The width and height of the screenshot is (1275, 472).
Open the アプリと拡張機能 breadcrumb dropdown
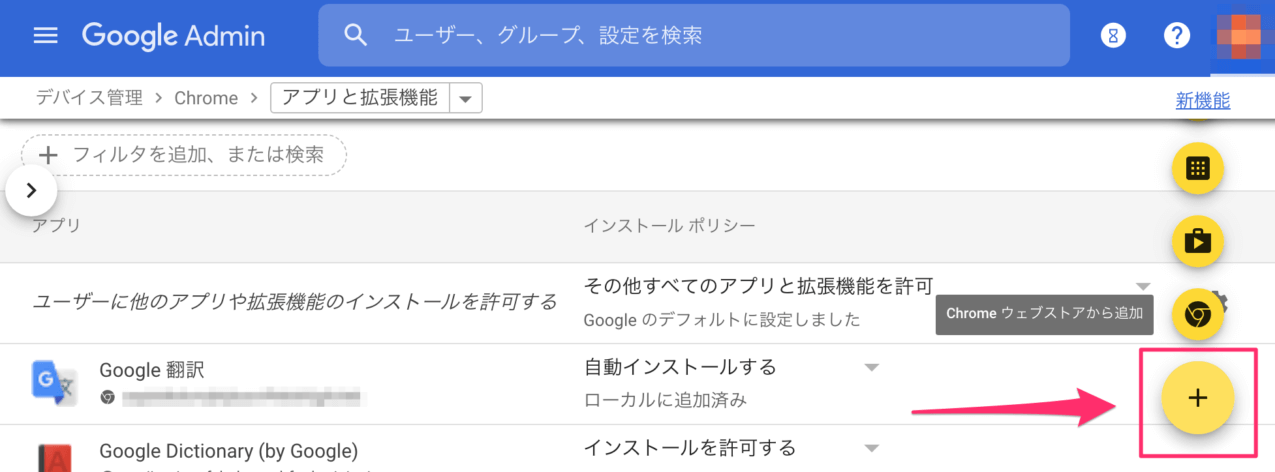466,98
